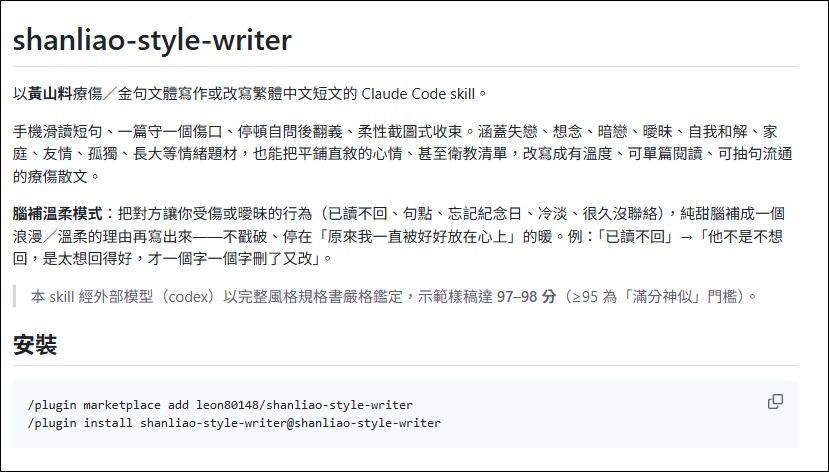
Task: Click the line starting 回，是太想回得好
Action: coord(173,259)
